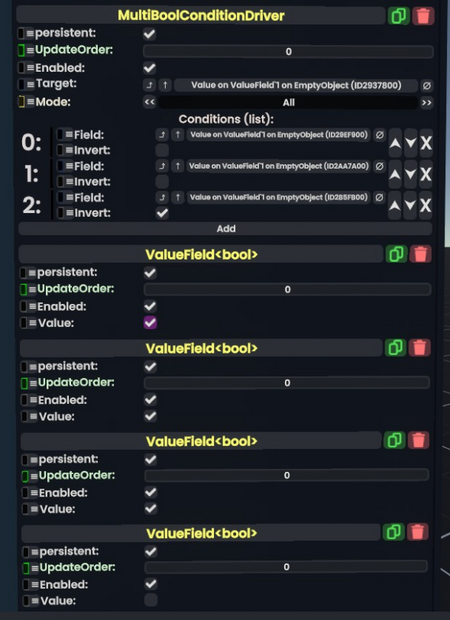This screenshot has height=620, width=450.
Task: Delete the last ValueField<bool> component
Action: coord(418,532)
